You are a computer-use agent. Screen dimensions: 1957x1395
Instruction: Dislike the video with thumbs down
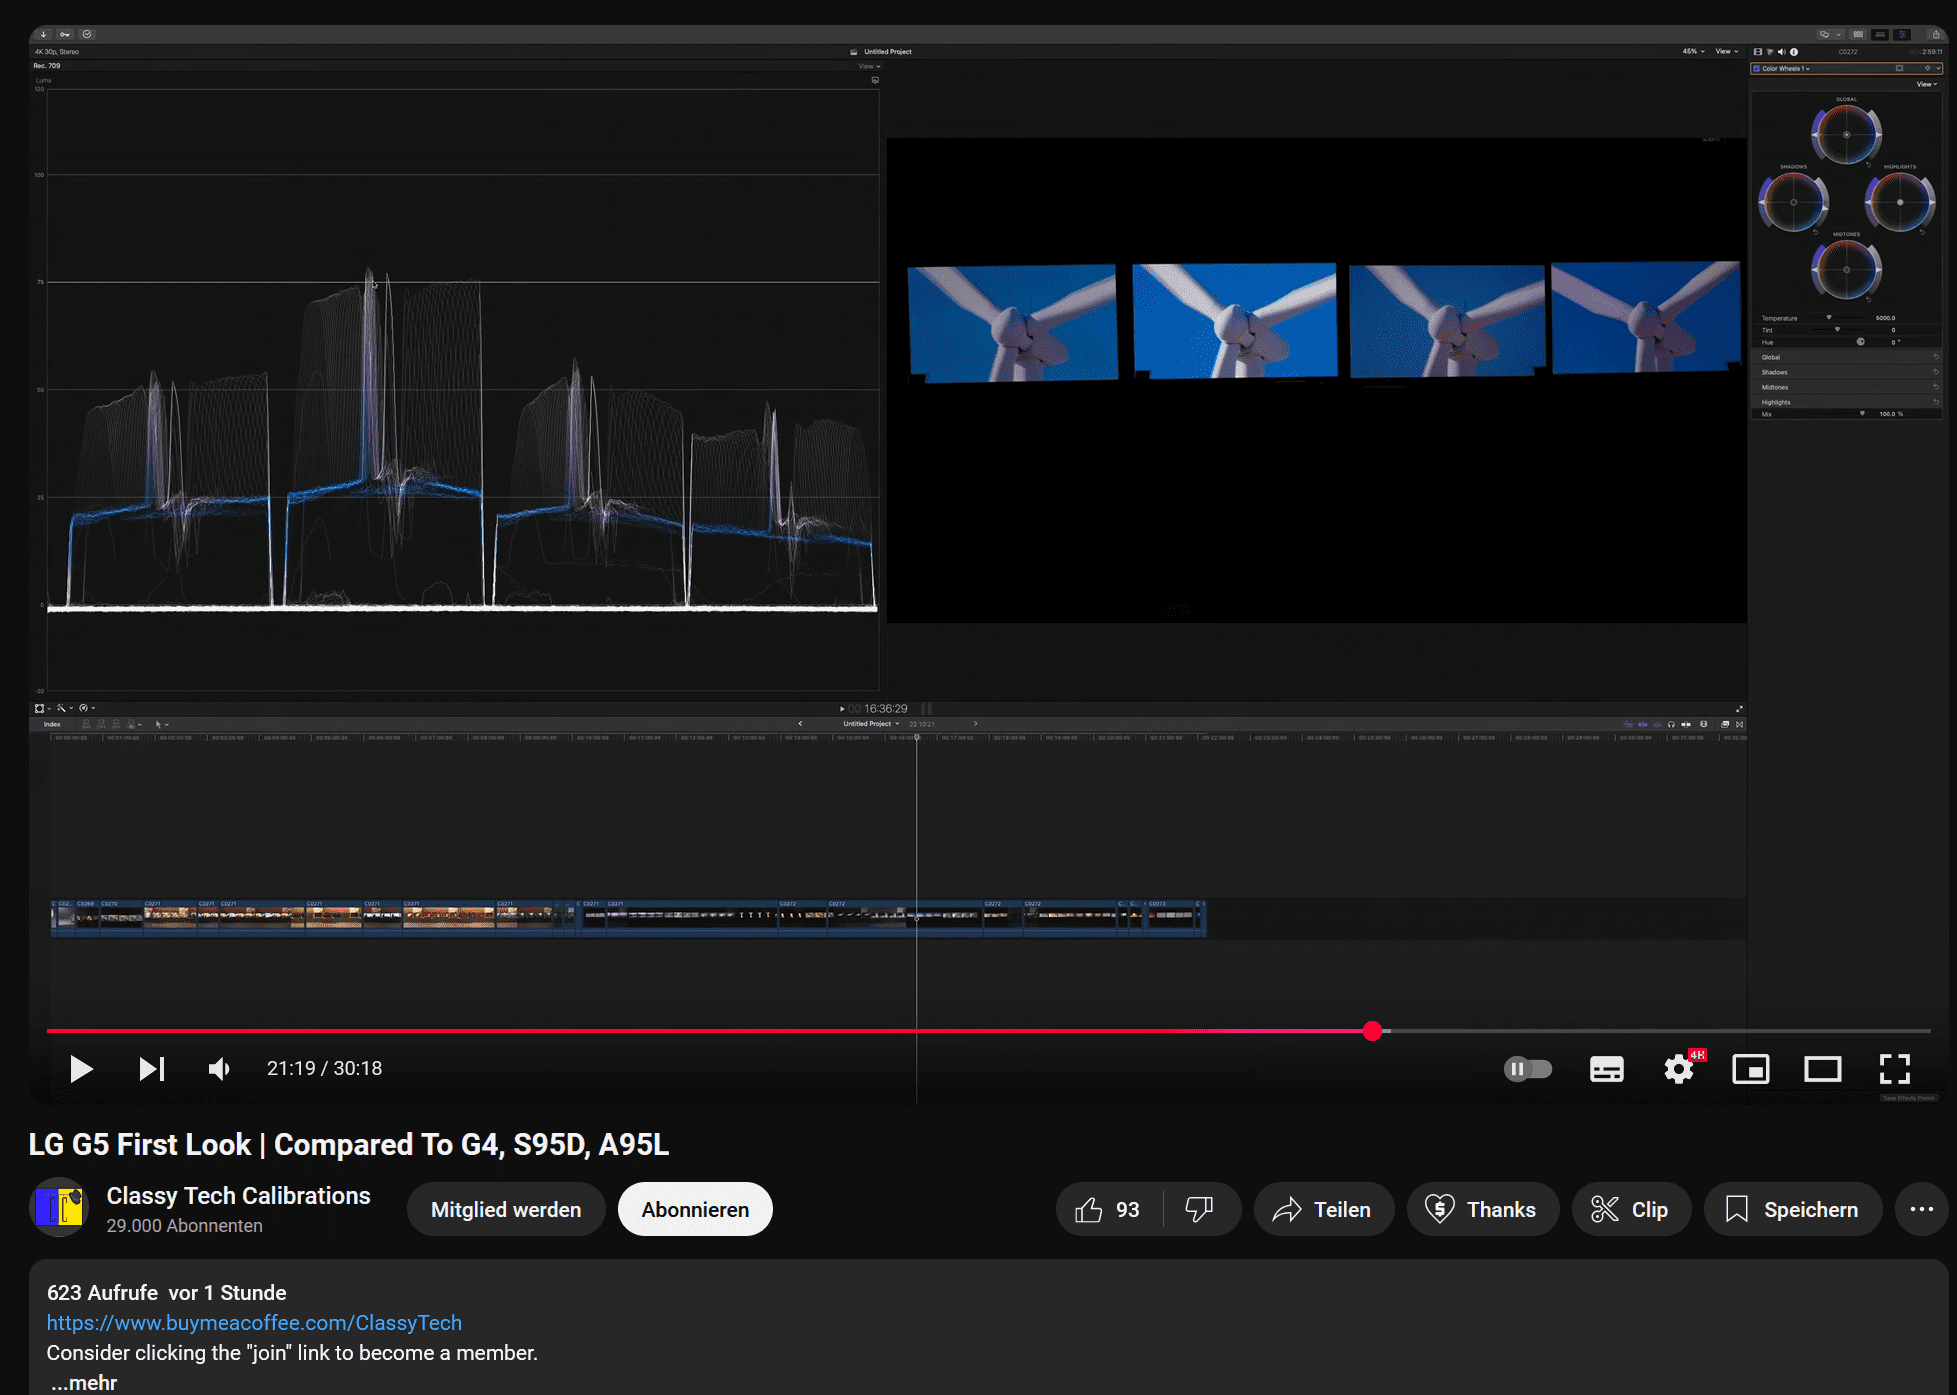[x=1200, y=1210]
